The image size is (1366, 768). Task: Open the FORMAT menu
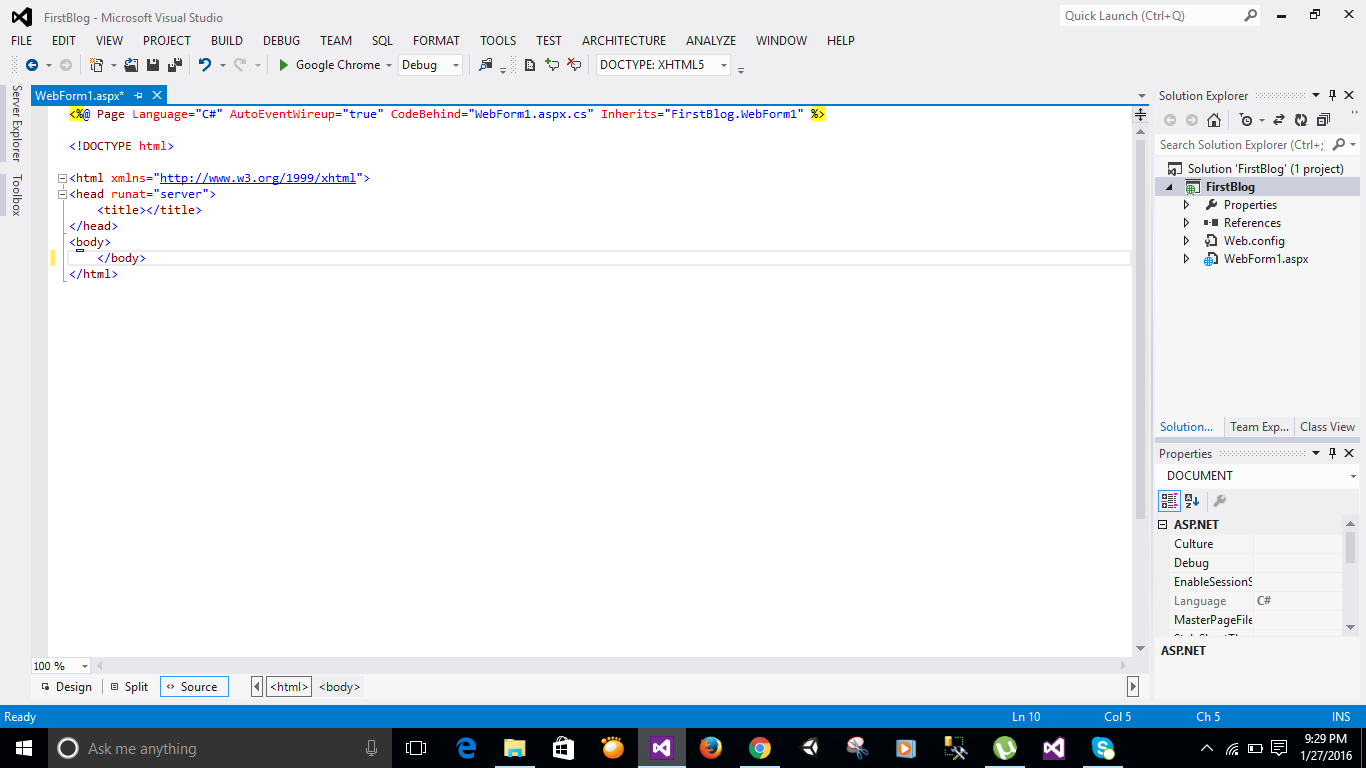pos(436,41)
